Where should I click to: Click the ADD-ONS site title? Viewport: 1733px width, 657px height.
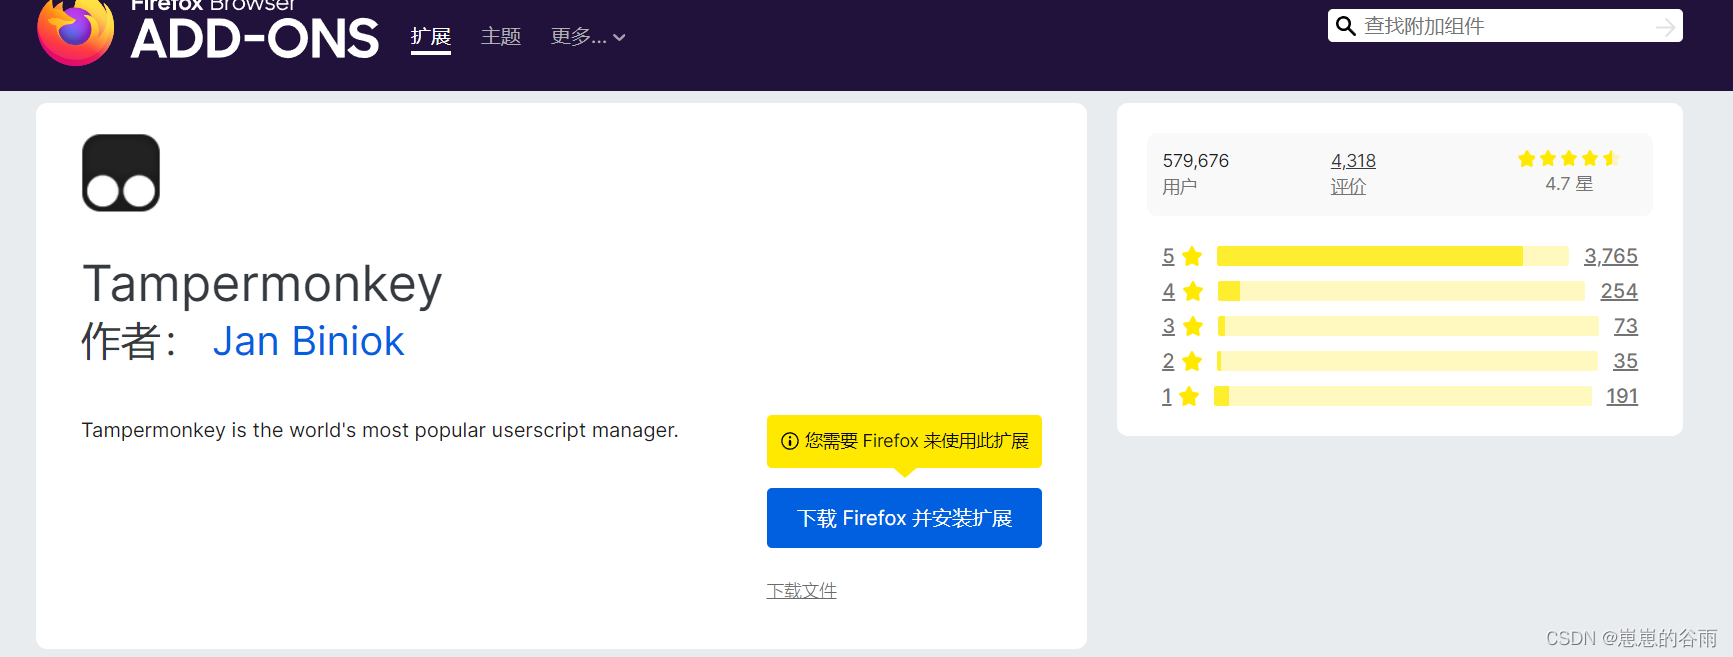coord(255,39)
